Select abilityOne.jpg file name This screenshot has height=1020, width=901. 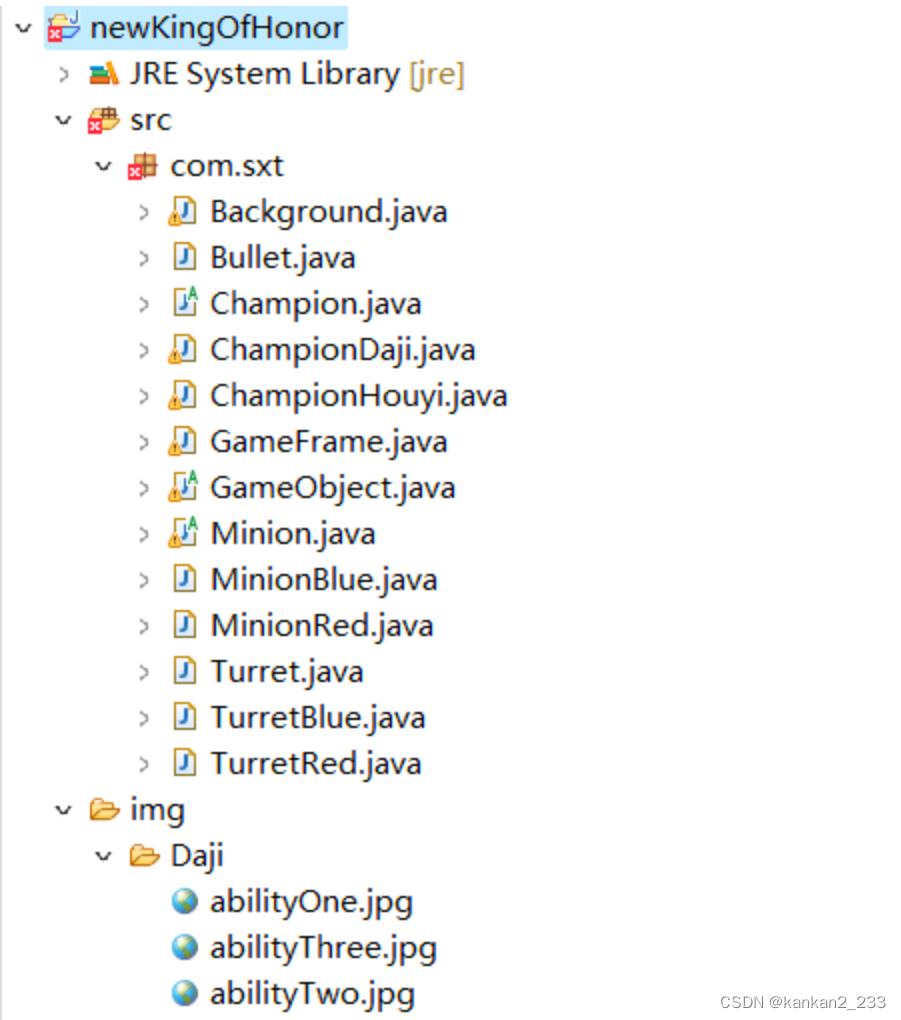311,903
